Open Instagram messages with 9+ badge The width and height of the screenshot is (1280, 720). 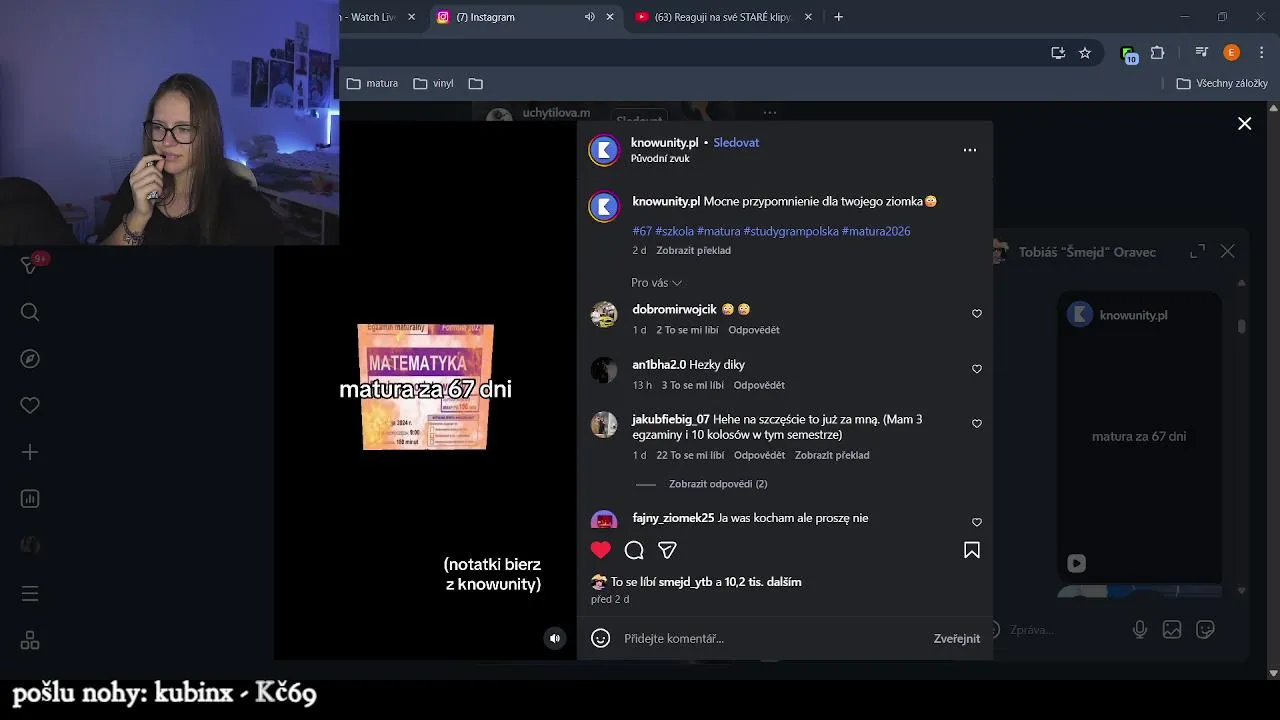point(30,265)
